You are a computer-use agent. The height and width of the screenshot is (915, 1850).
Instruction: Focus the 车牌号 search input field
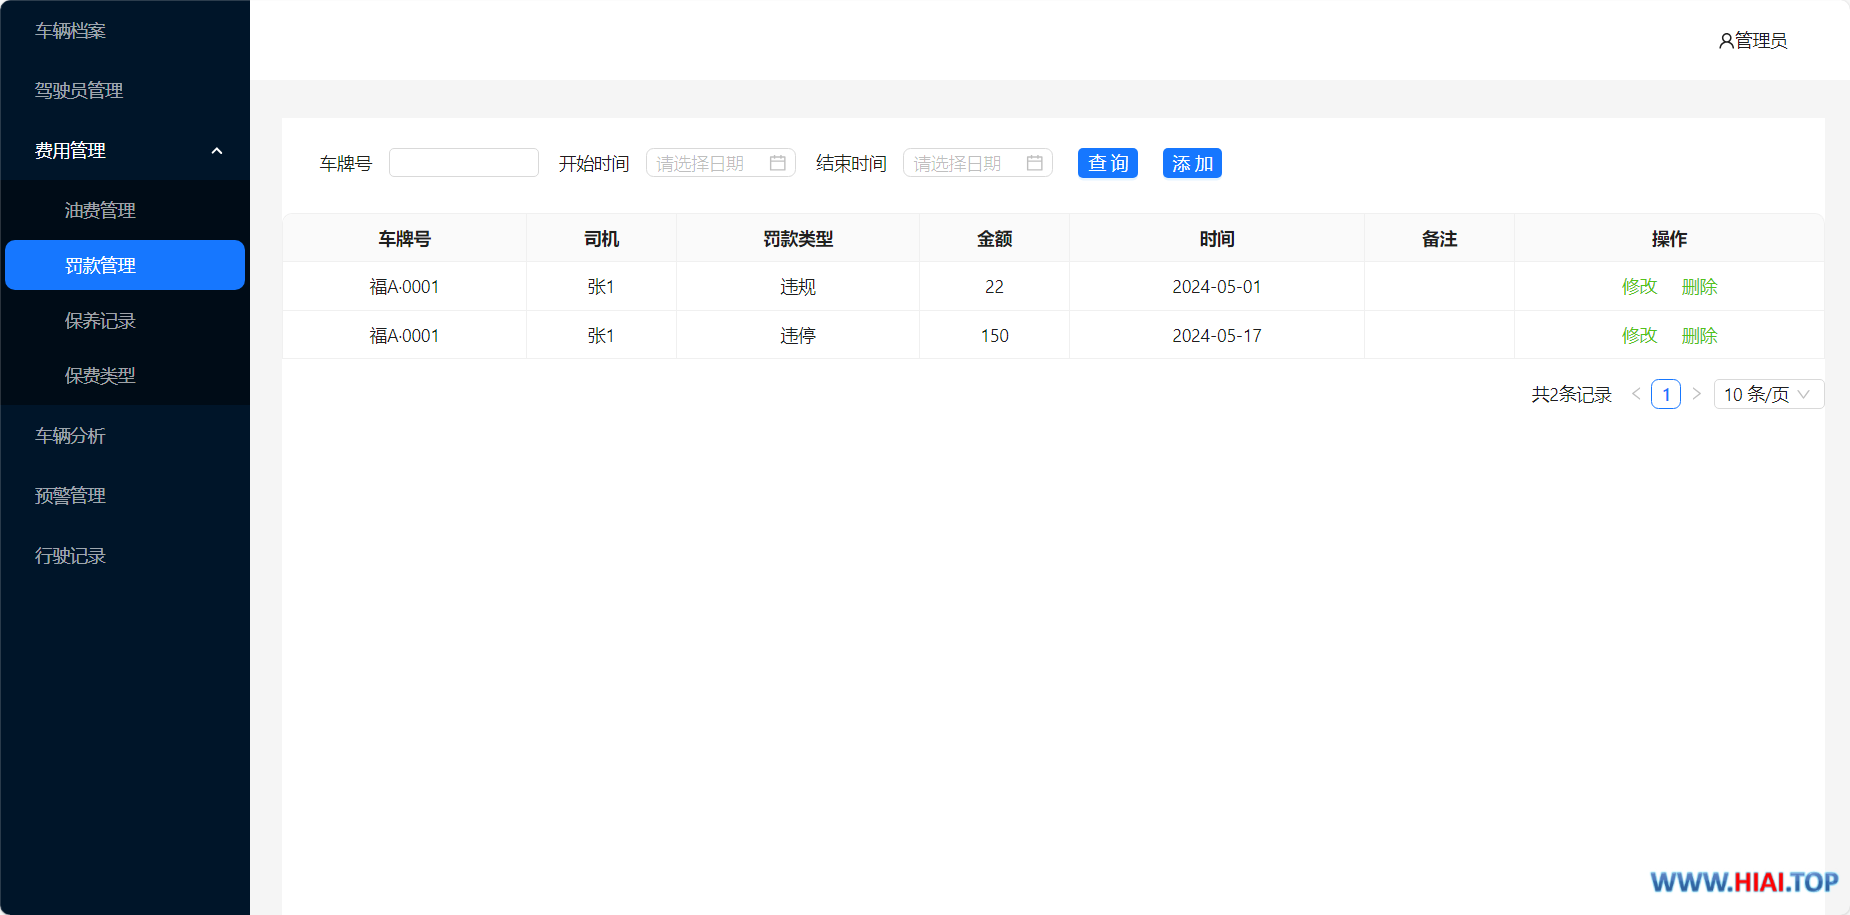(x=464, y=163)
